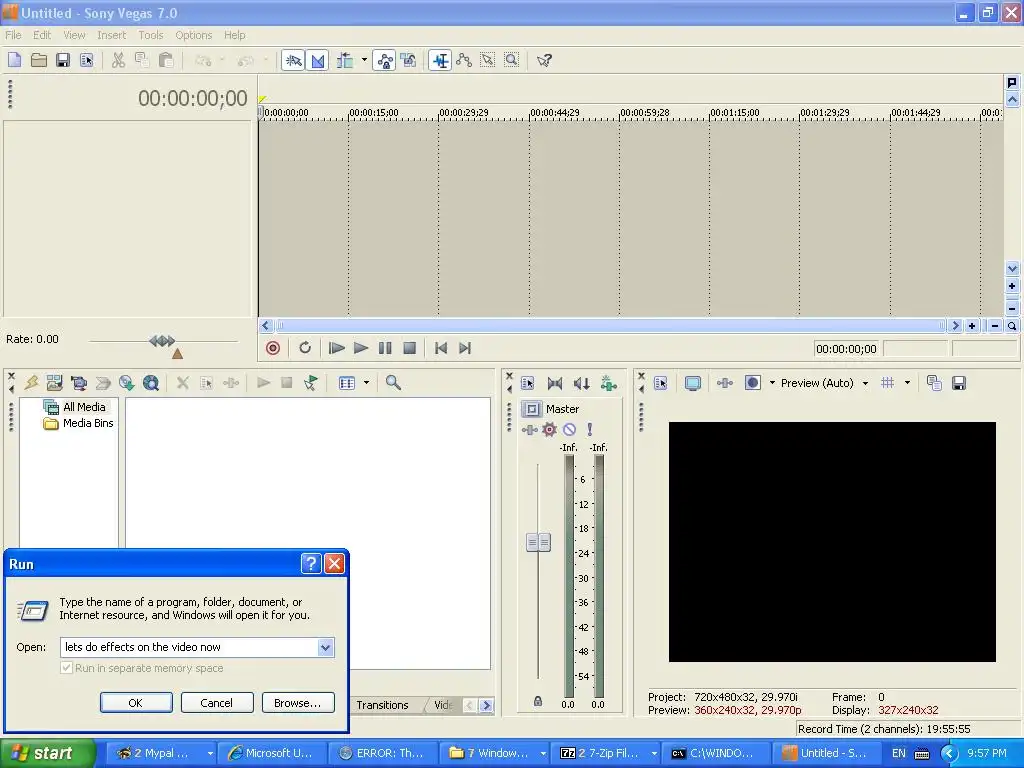Adjust the Rate scrub slider
1024x768 pixels.
tap(162, 341)
